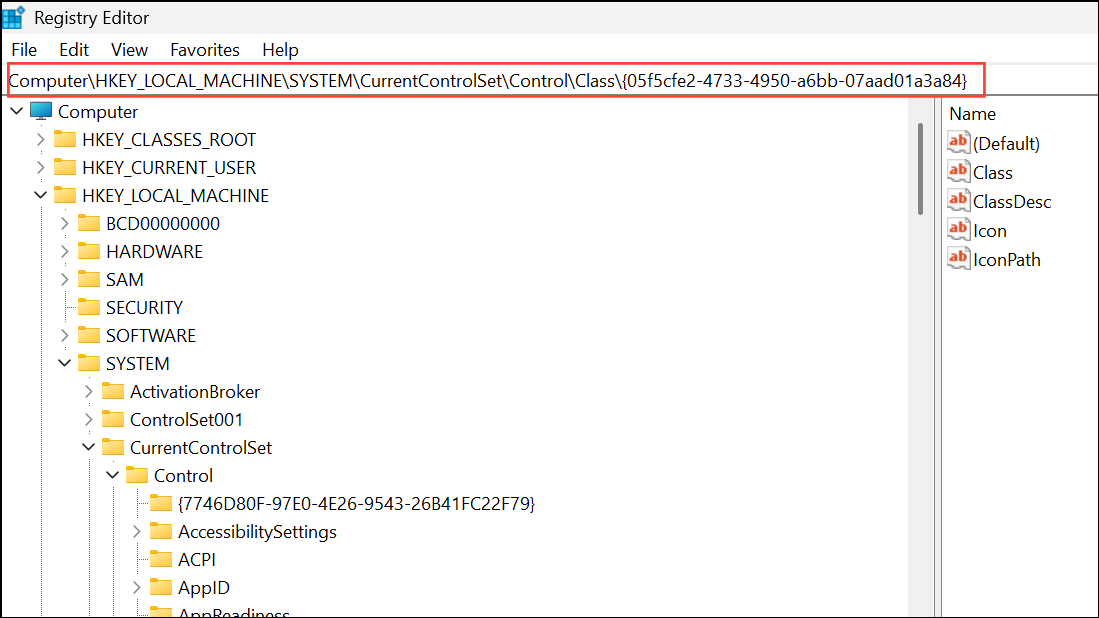Click the HKEY_CLASSES_ROOT folder icon

coord(65,139)
